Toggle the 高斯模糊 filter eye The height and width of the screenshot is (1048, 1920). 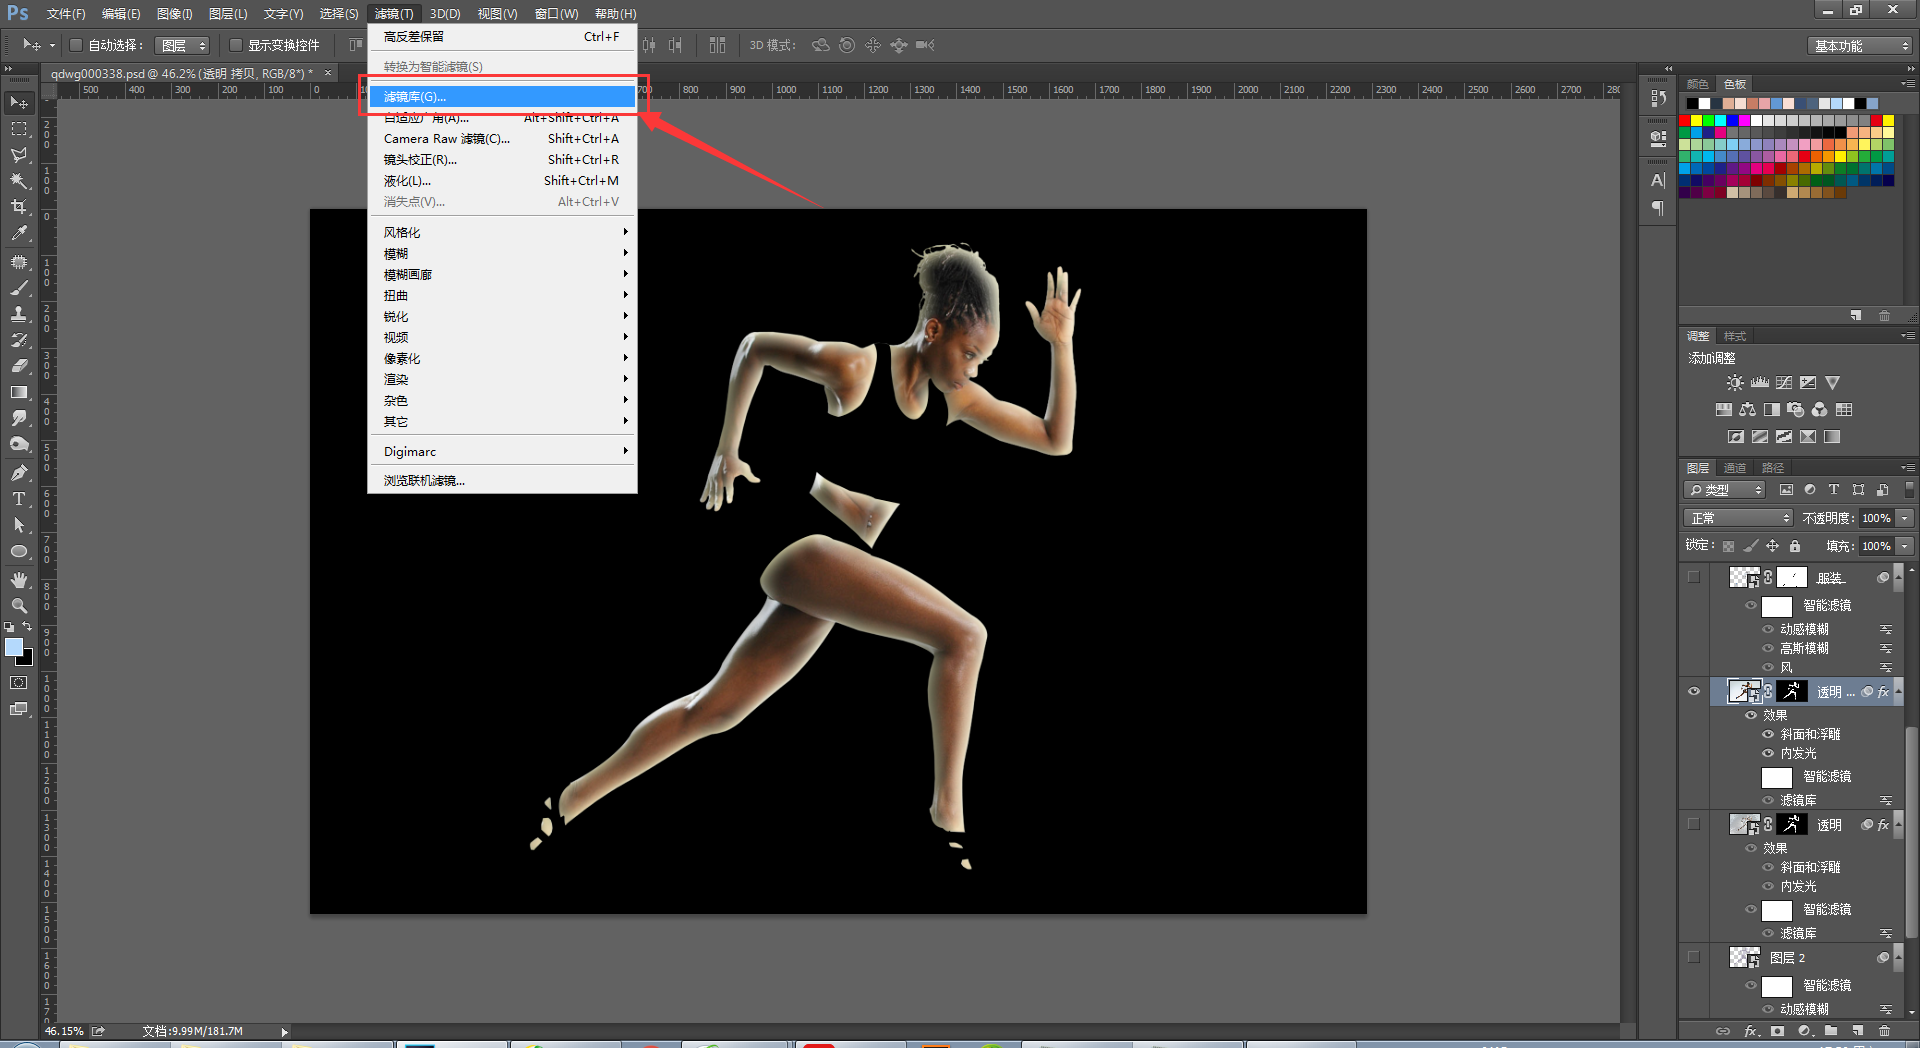(1768, 648)
